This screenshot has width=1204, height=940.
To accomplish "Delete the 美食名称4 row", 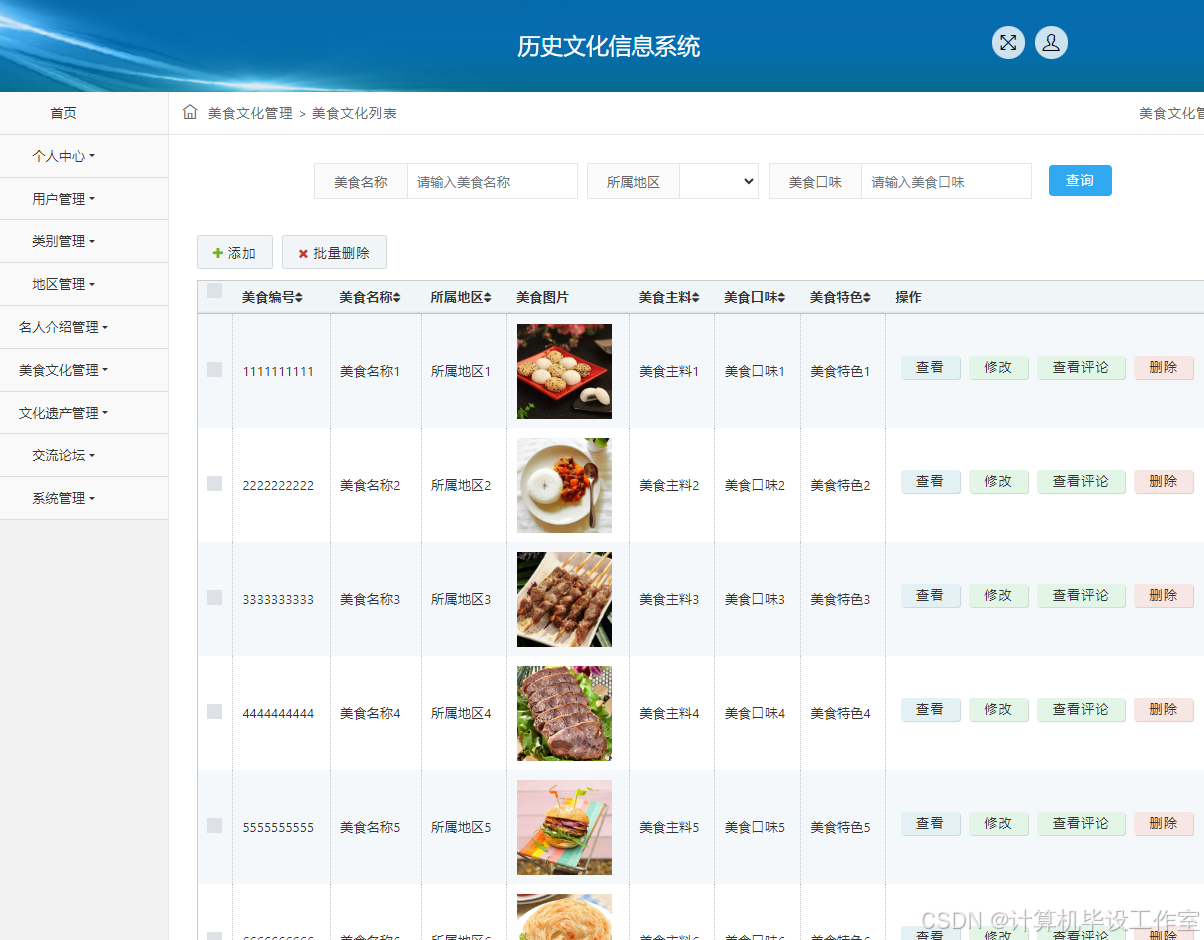I will pos(1164,710).
